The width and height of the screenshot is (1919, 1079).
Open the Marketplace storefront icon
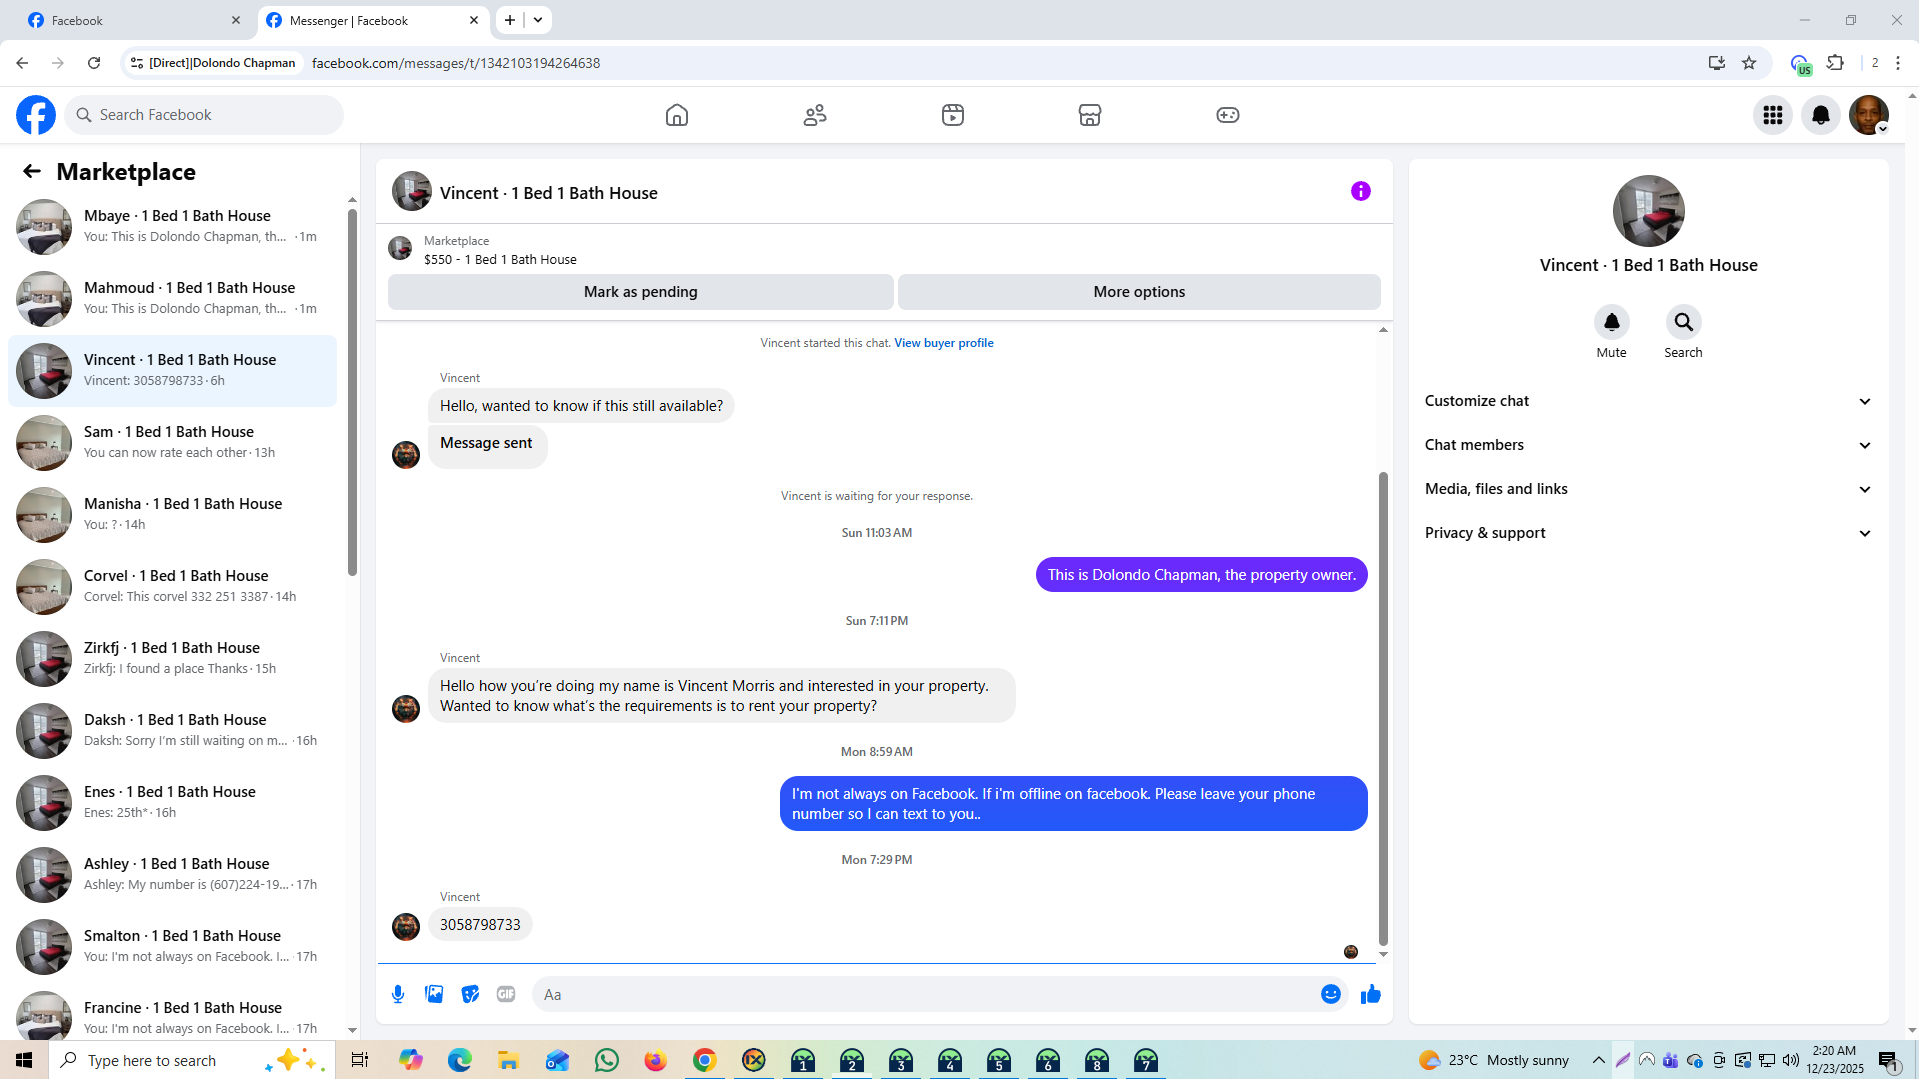1090,115
